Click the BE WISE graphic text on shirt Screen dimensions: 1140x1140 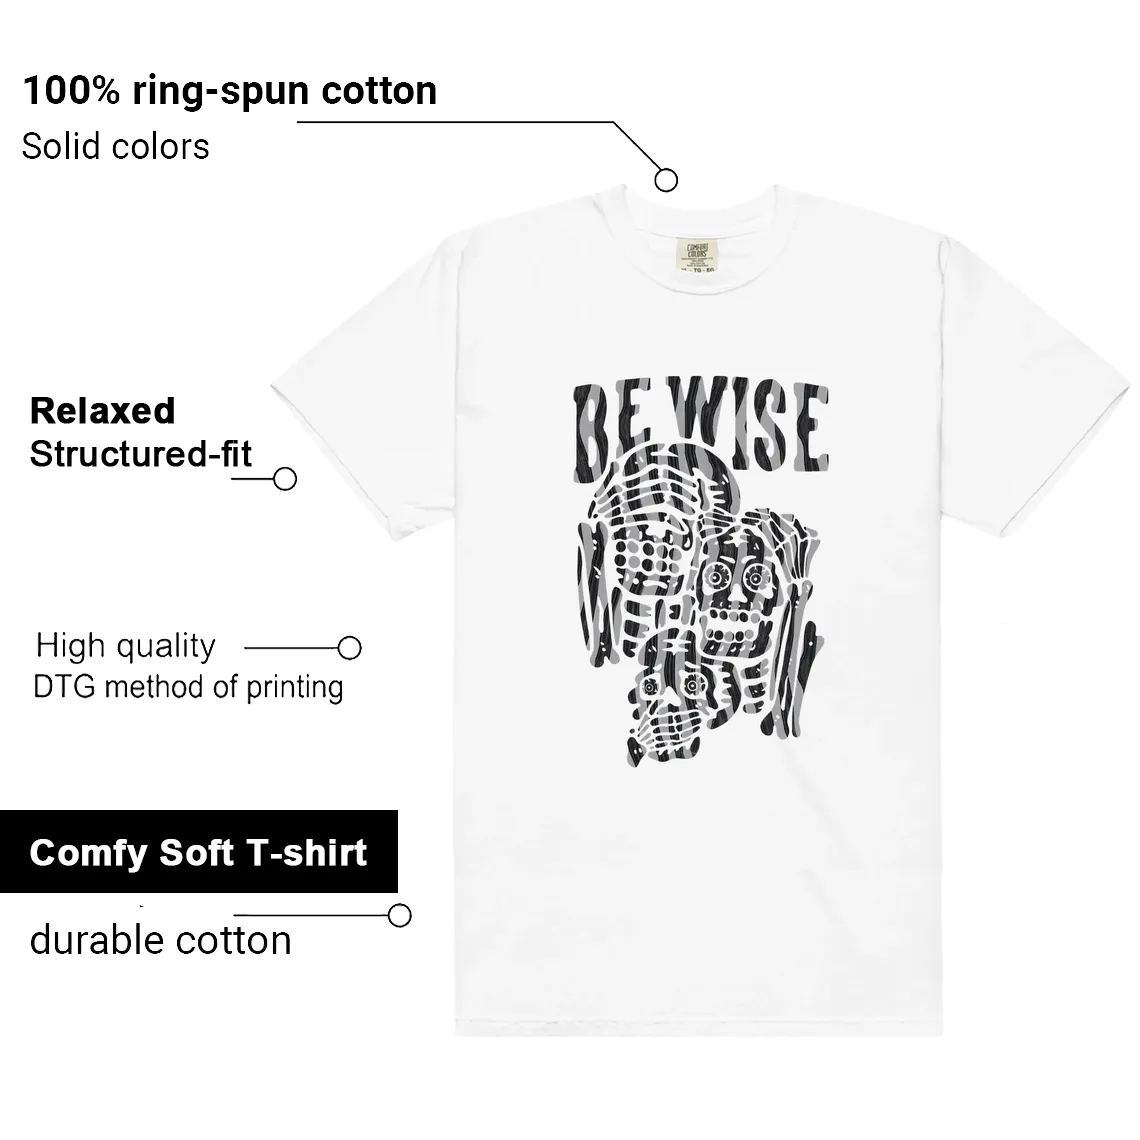[x=701, y=425]
